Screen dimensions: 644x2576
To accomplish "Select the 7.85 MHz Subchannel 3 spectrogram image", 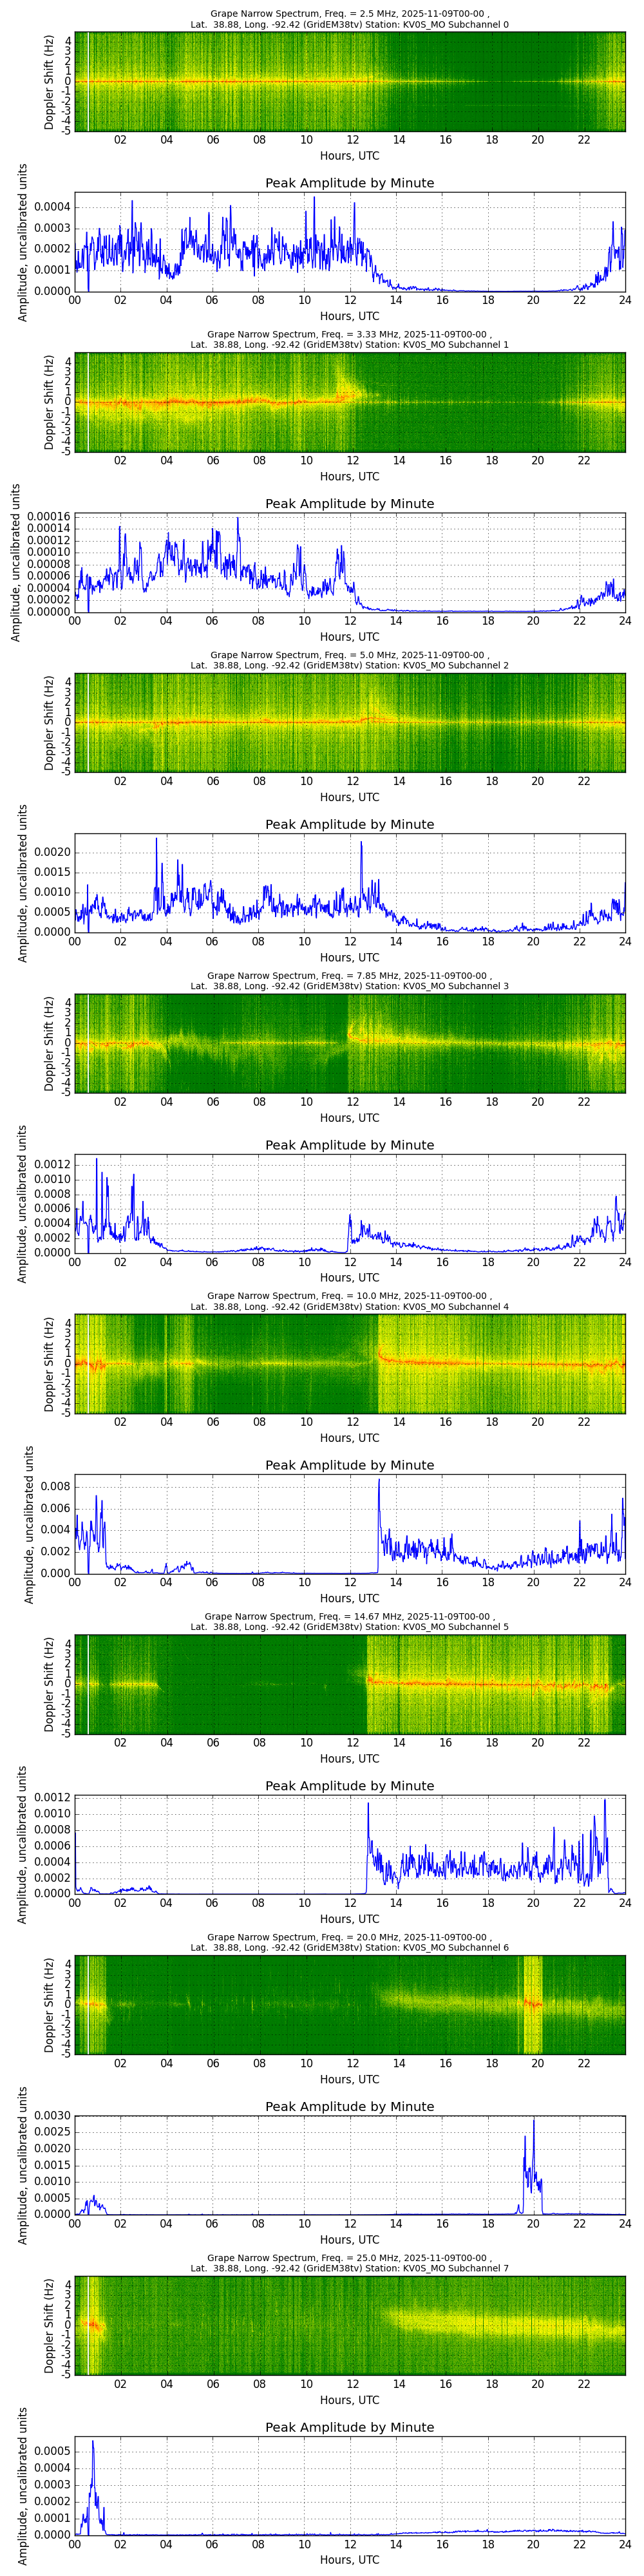I will pos(350,1044).
